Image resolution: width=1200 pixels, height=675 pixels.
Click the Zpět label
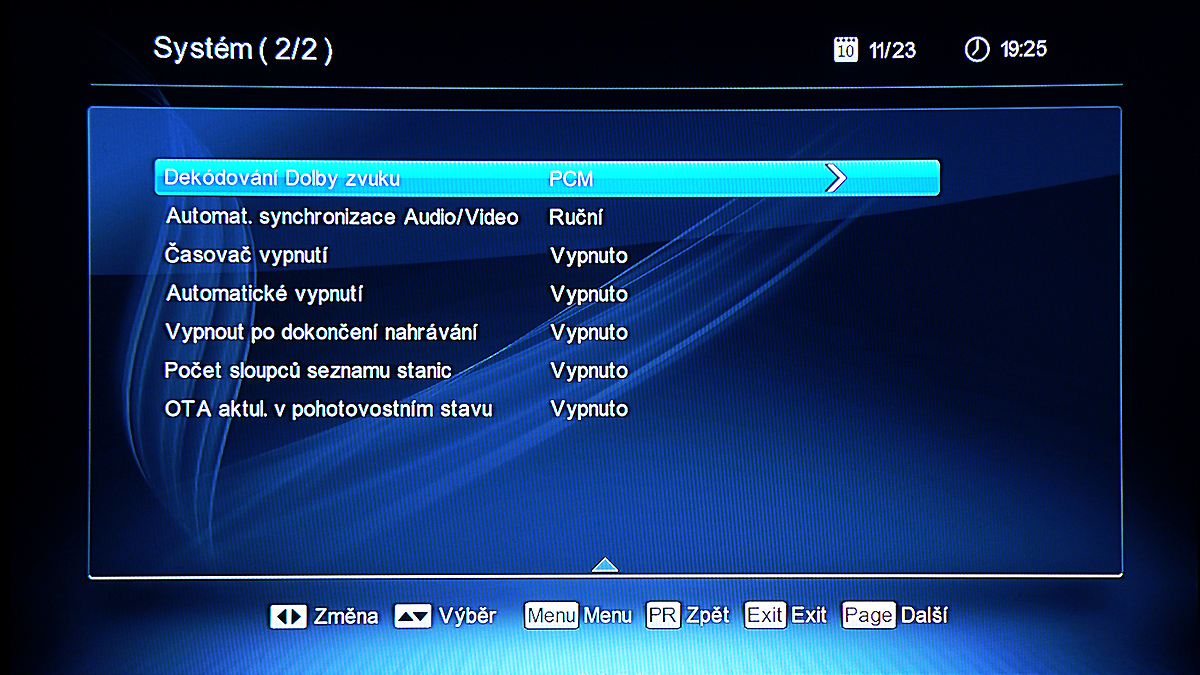[707, 616]
